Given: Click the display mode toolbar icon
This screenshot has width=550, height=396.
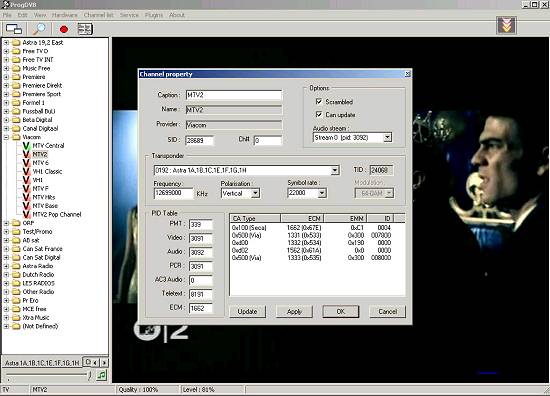Looking at the screenshot, I should point(14,29).
